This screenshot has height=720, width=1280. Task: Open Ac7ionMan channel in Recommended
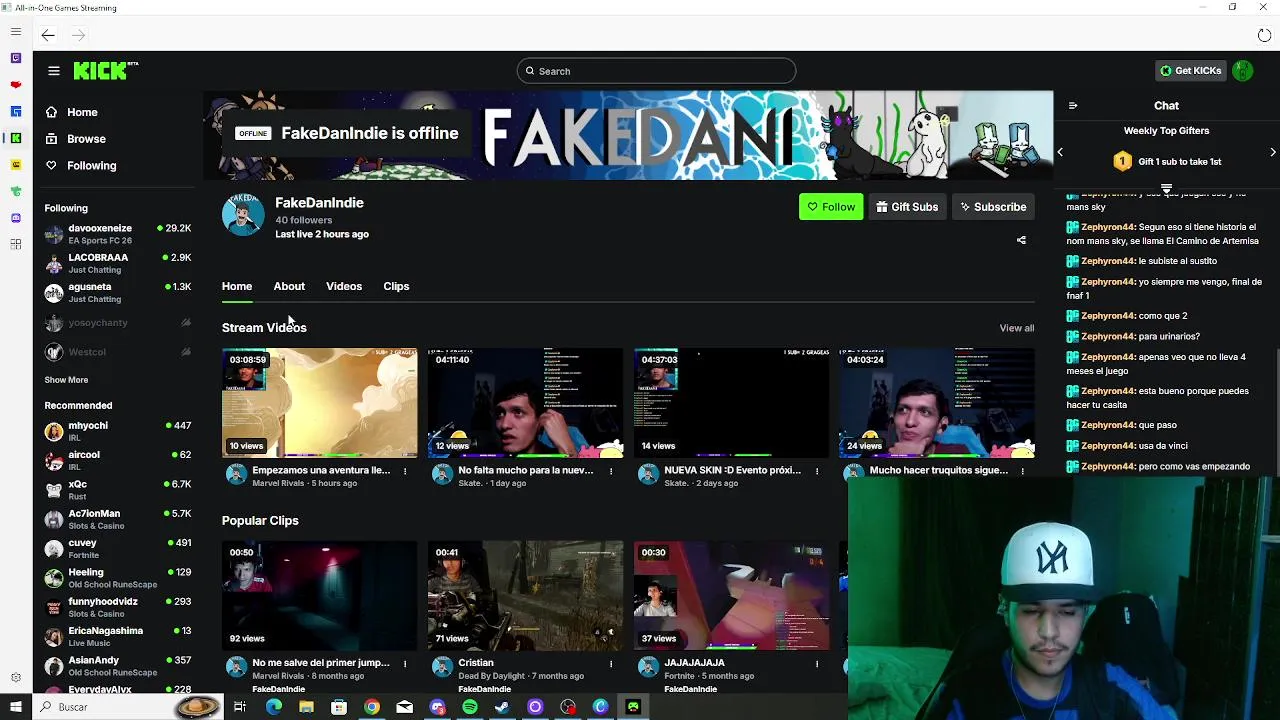pos(118,519)
